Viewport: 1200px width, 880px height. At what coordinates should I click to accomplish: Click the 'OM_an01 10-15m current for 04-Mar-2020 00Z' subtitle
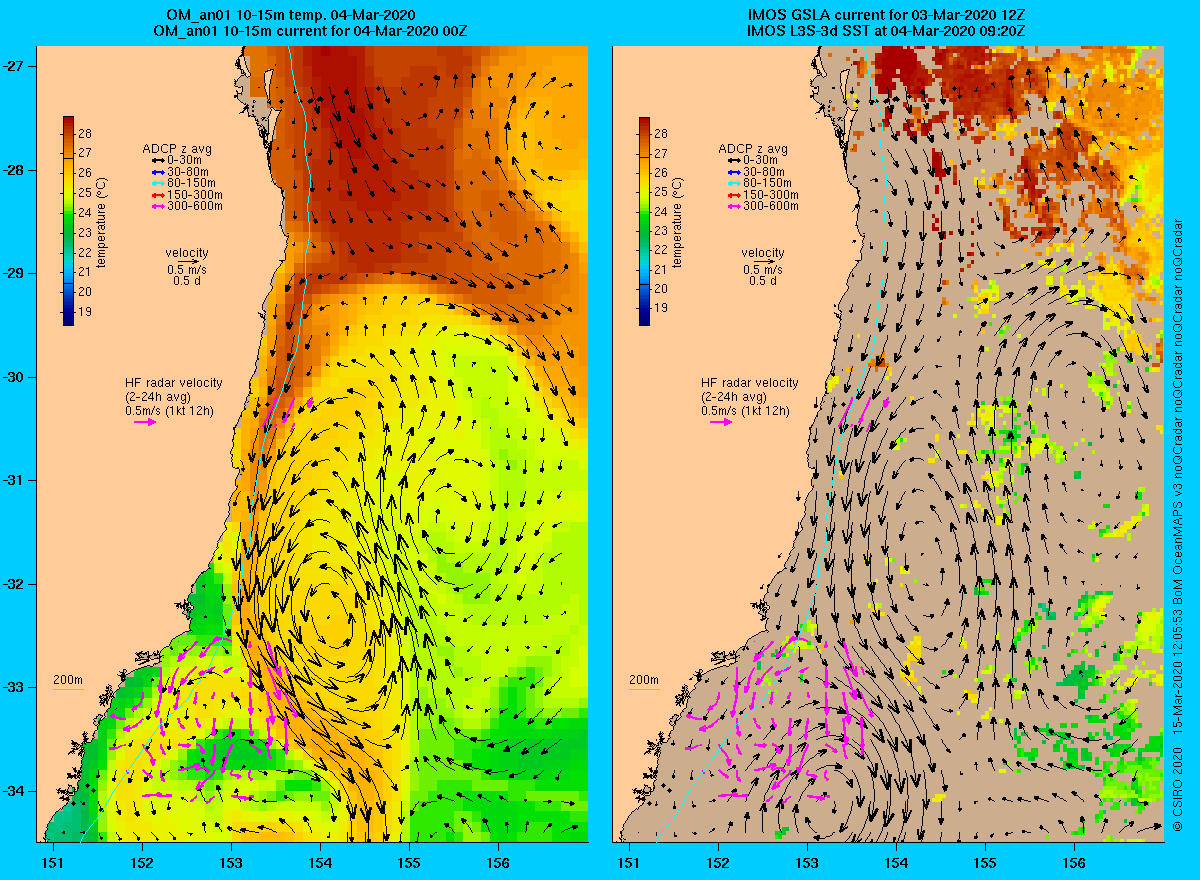click(x=312, y=31)
